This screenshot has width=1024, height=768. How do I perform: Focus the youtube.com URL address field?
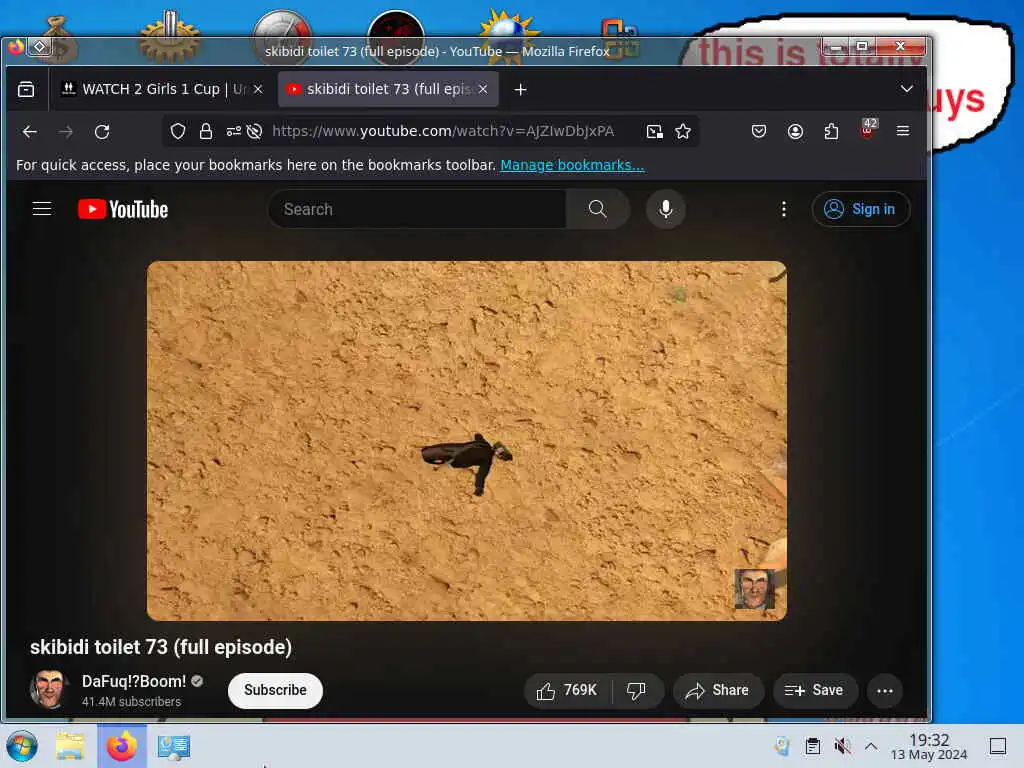click(443, 131)
